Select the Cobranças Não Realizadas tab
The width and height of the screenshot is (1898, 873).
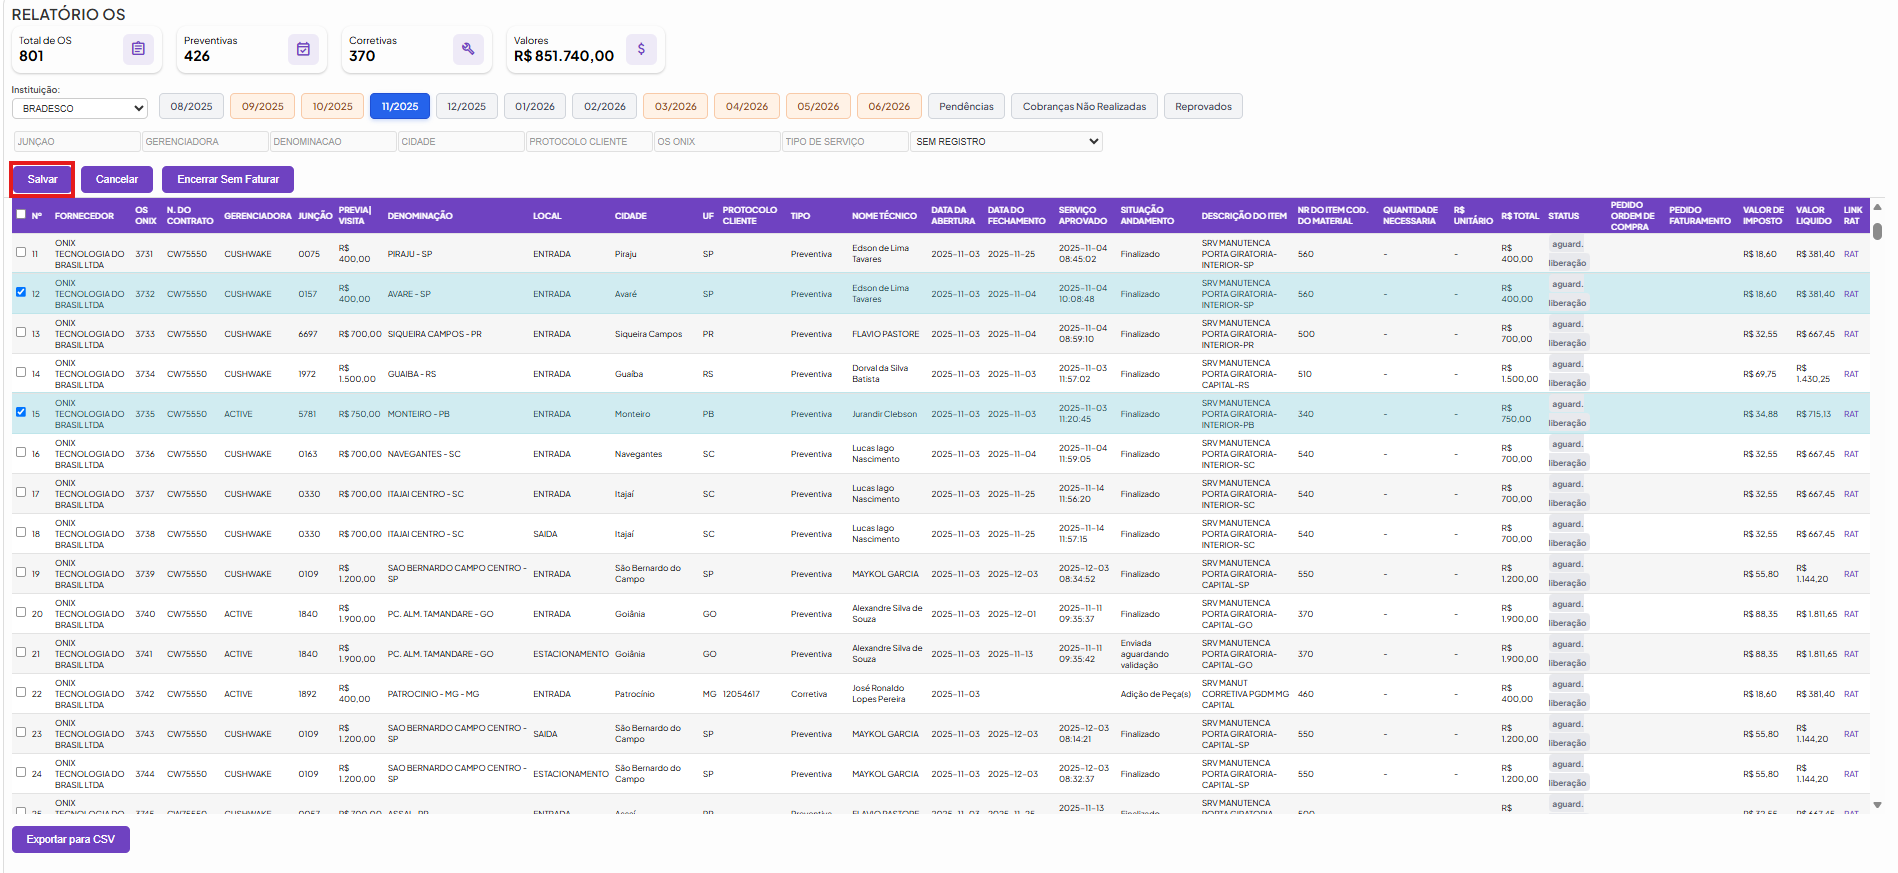1084,106
